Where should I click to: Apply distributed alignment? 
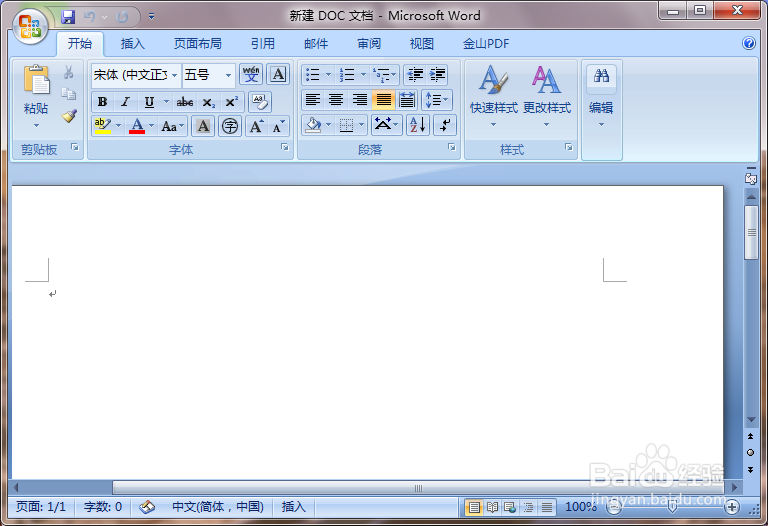[x=407, y=100]
